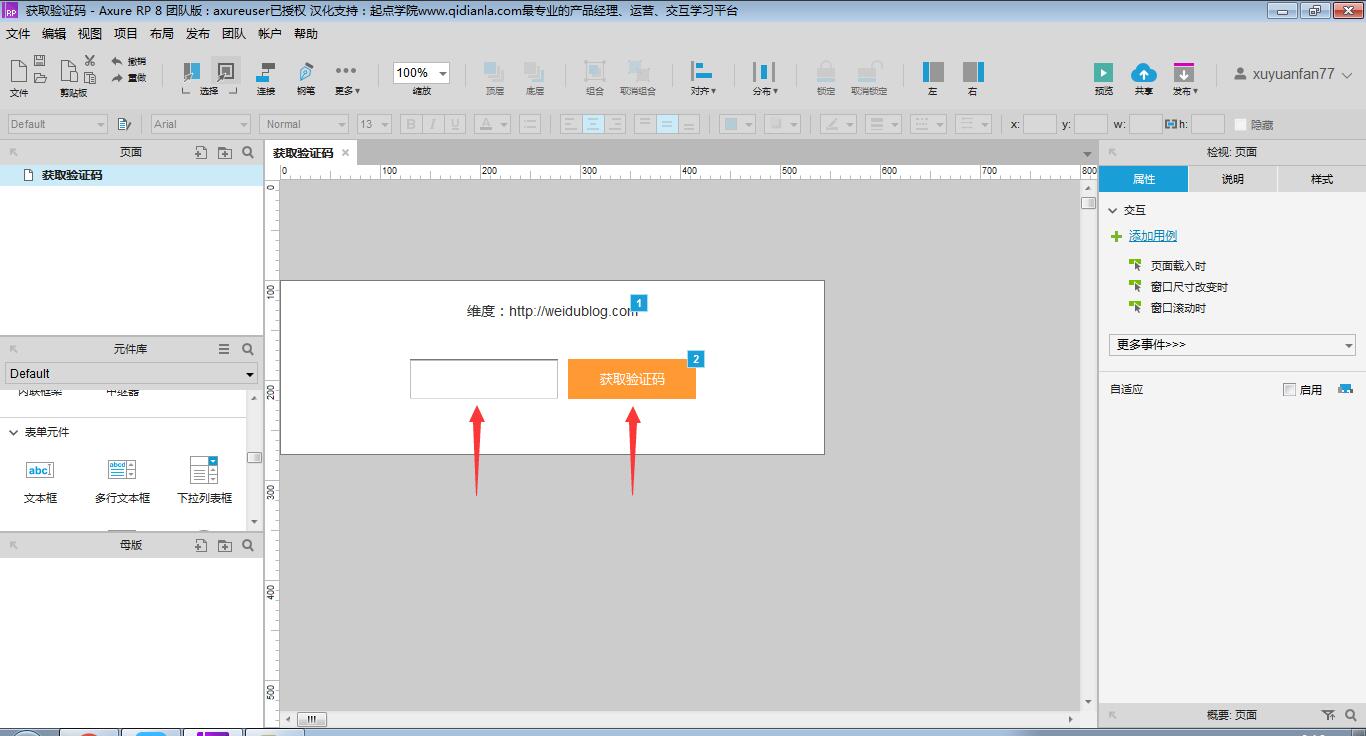This screenshot has width=1366, height=736.
Task: Toggle underline formatting
Action: coord(455,124)
